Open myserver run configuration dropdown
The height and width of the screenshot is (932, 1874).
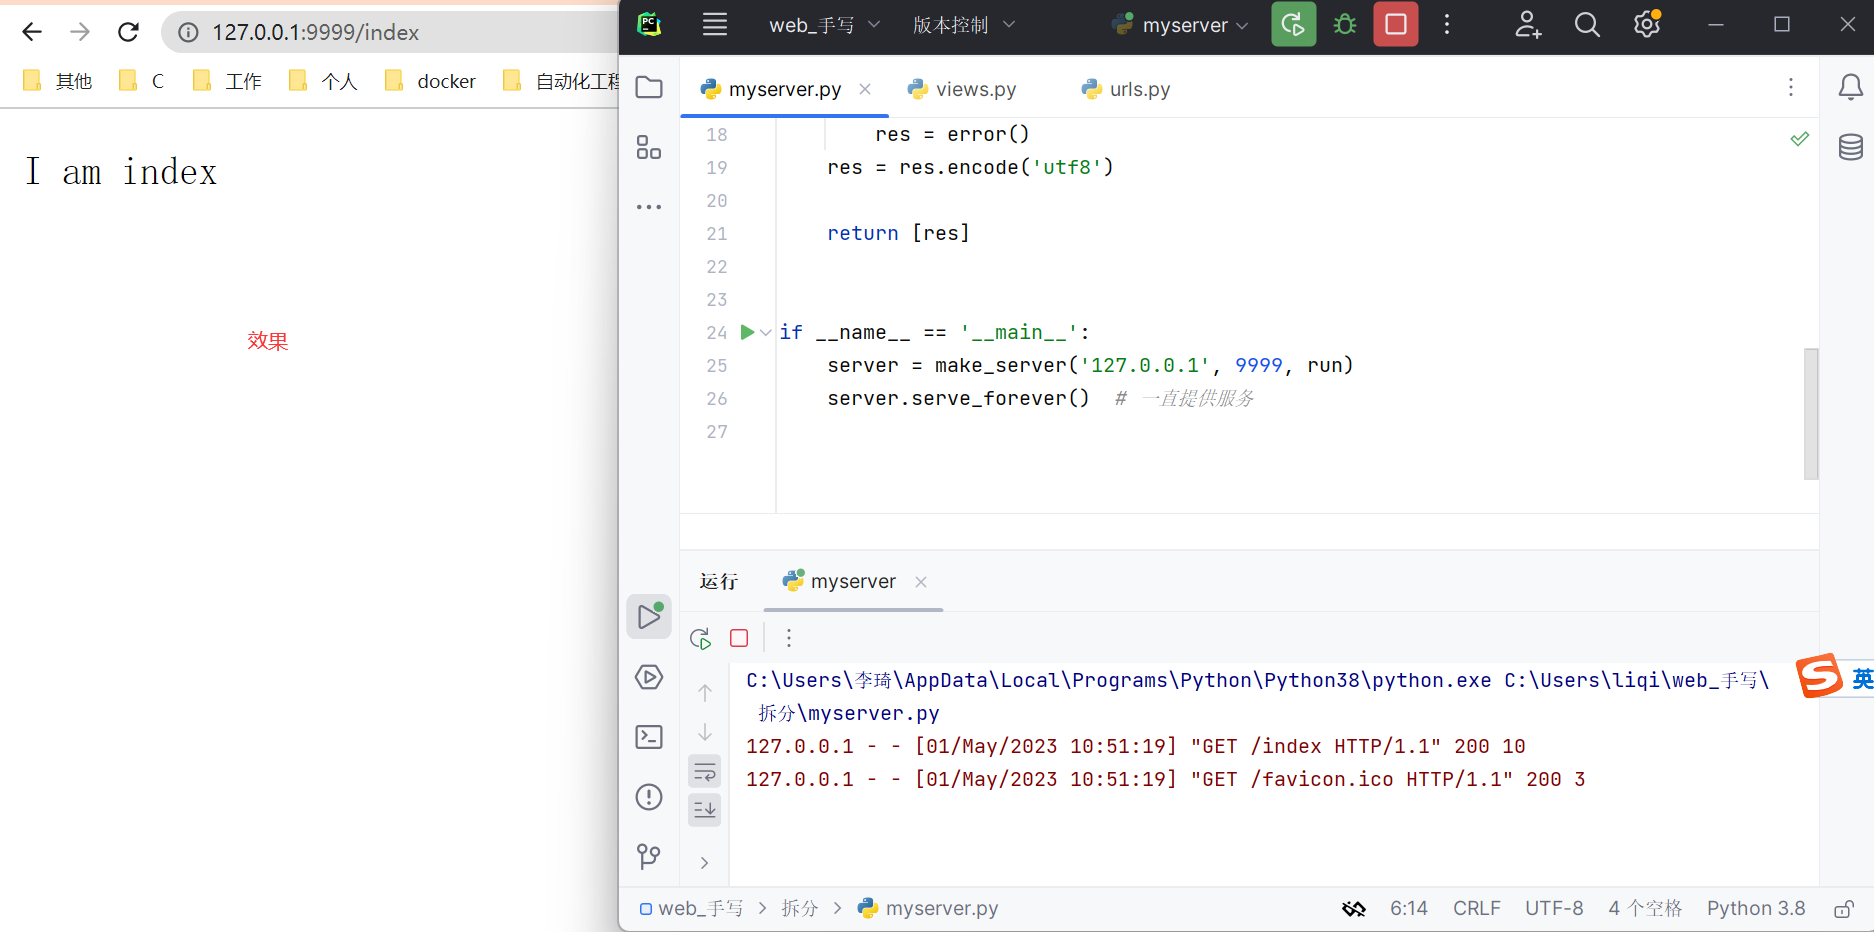pyautogui.click(x=1181, y=25)
